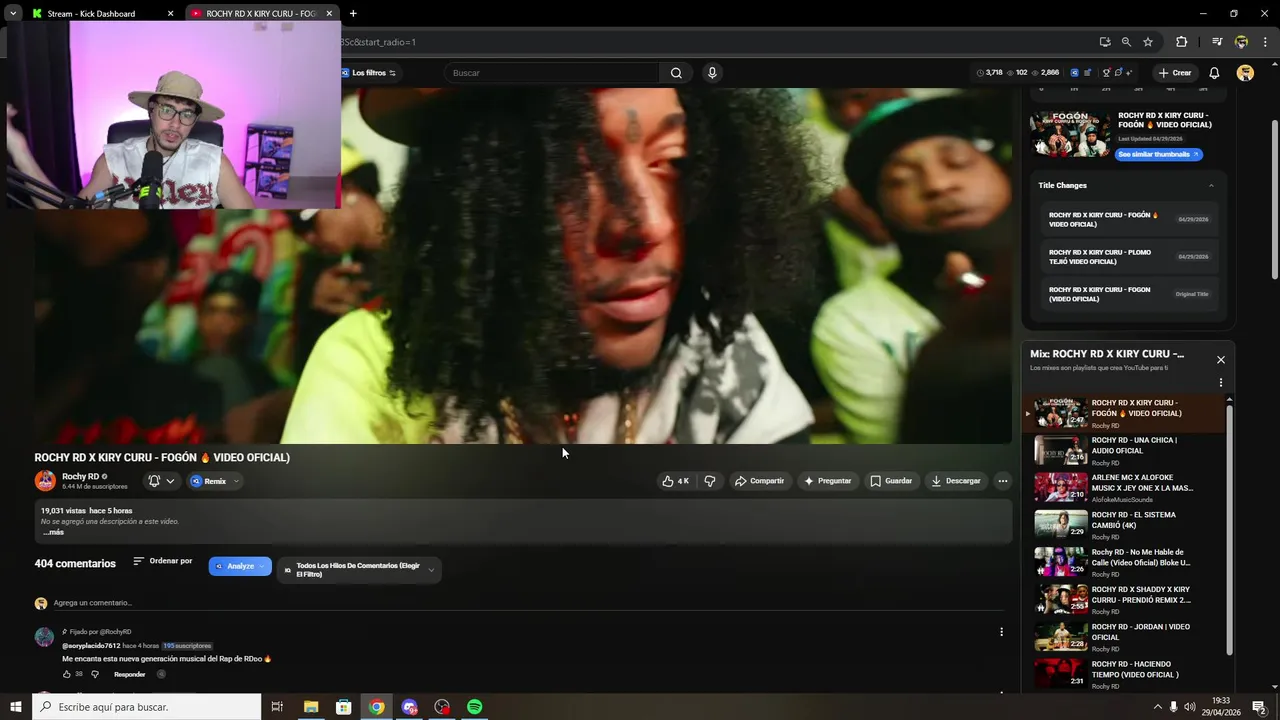Dislike the pinned comment
Screen dimensions: 1280x720
(95, 674)
